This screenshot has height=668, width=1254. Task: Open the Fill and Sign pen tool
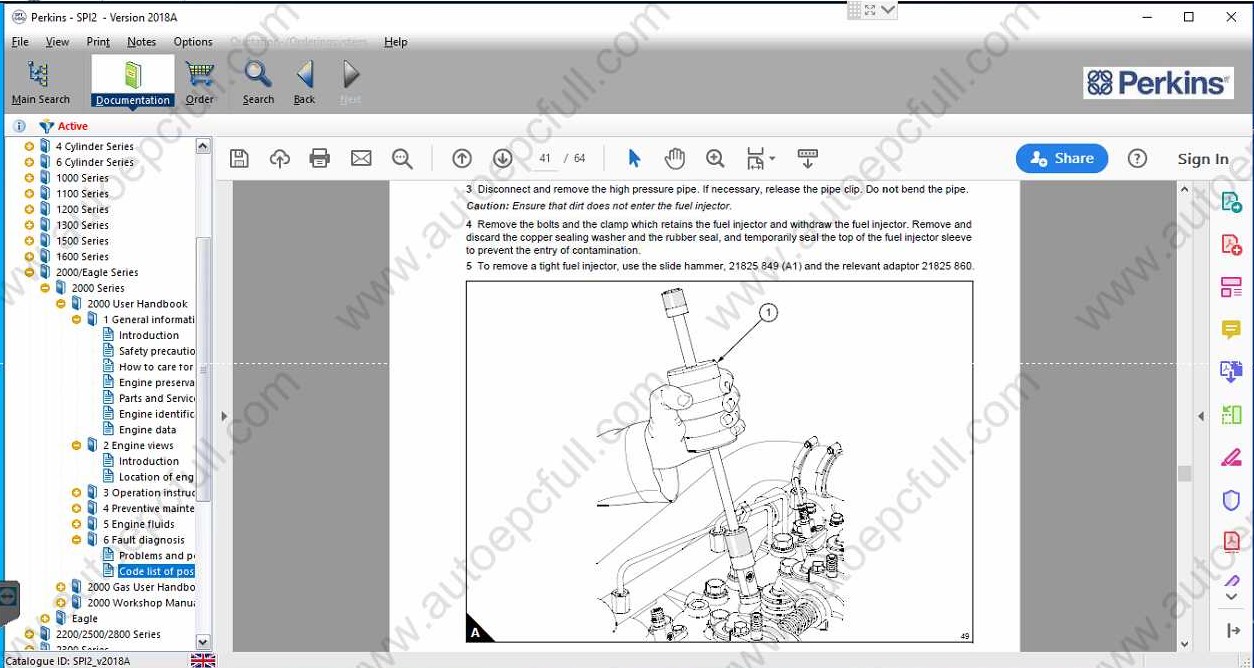pos(1231,458)
